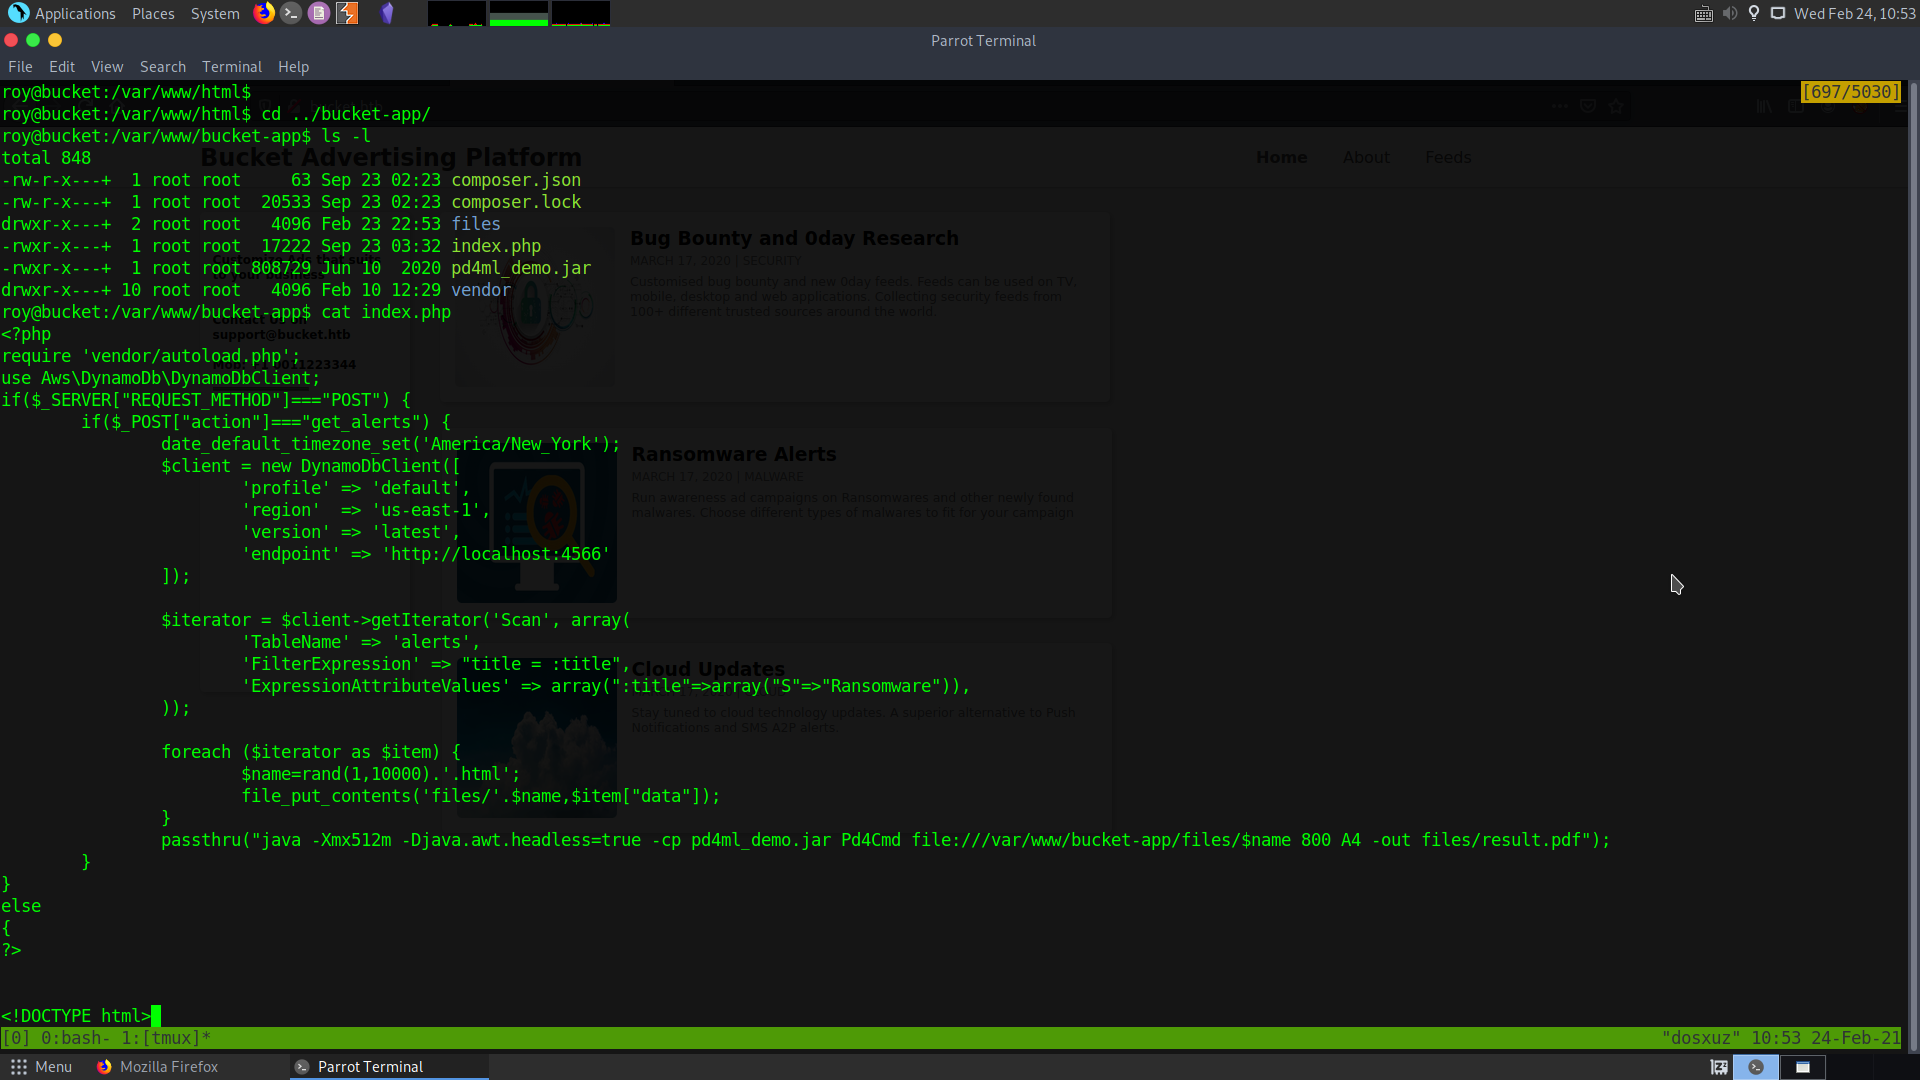1920x1080 pixels.
Task: Open the keyboard layout indicator
Action: (1703, 13)
